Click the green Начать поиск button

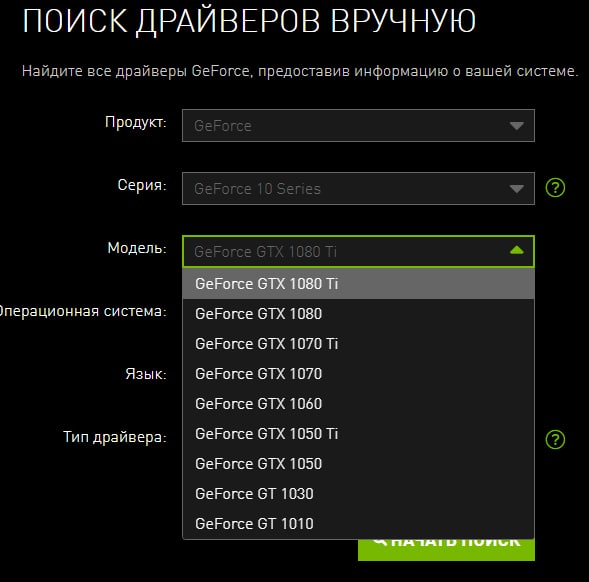click(x=446, y=550)
